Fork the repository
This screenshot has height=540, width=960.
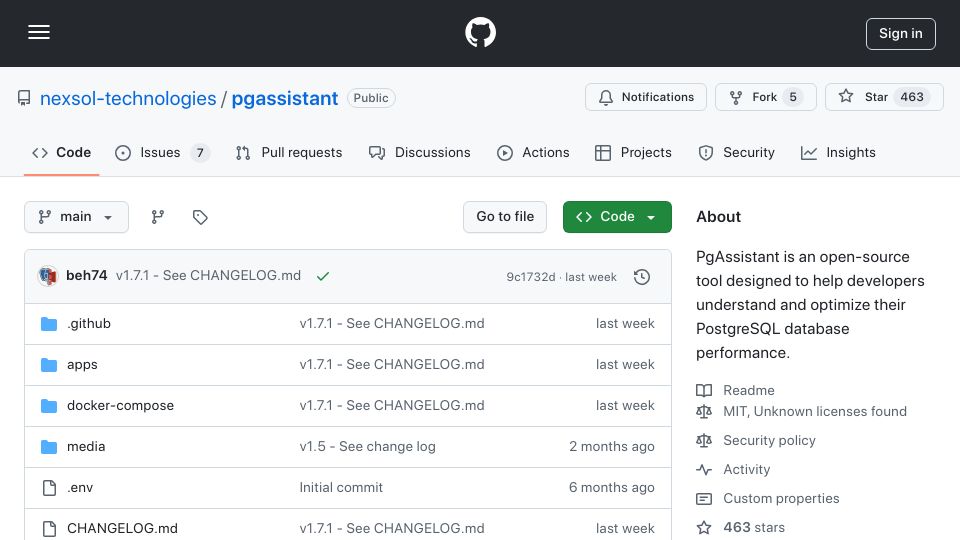[x=765, y=97]
